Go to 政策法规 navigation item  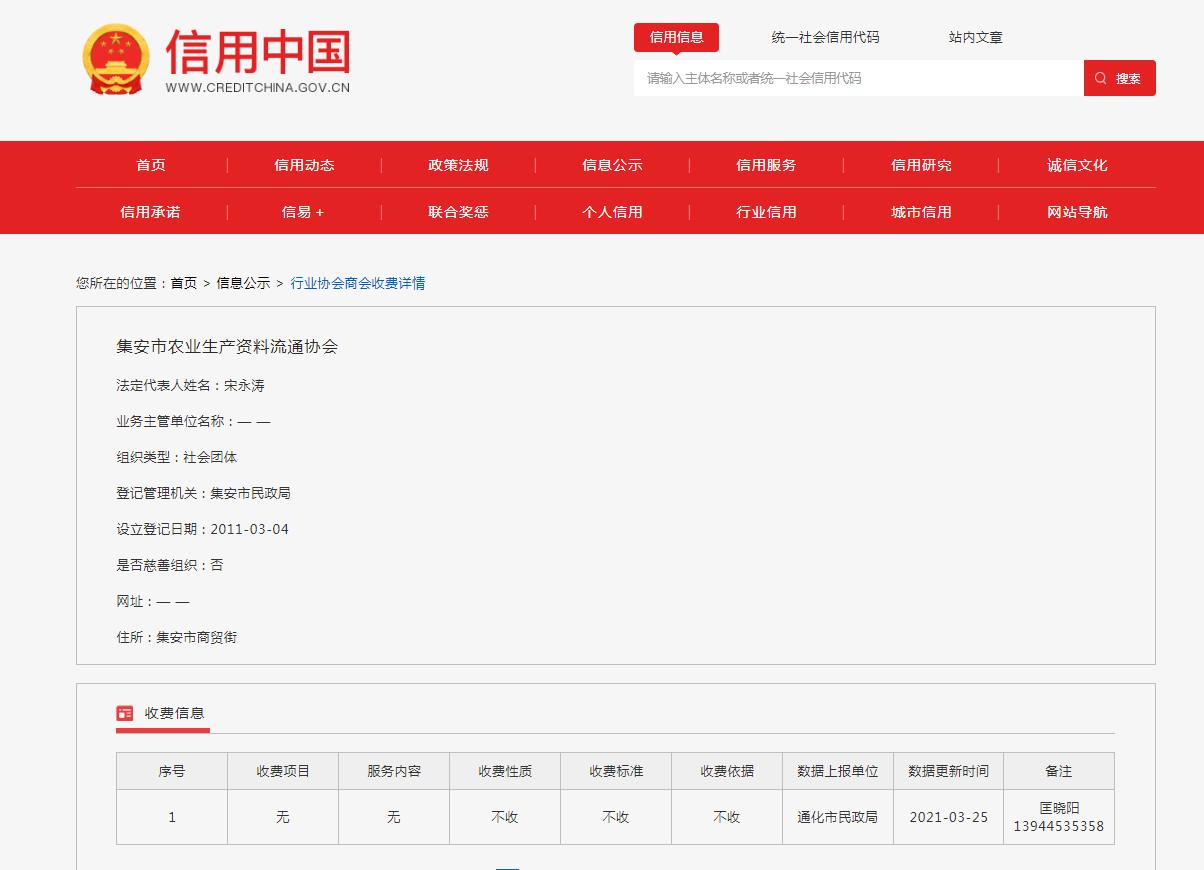pos(458,165)
